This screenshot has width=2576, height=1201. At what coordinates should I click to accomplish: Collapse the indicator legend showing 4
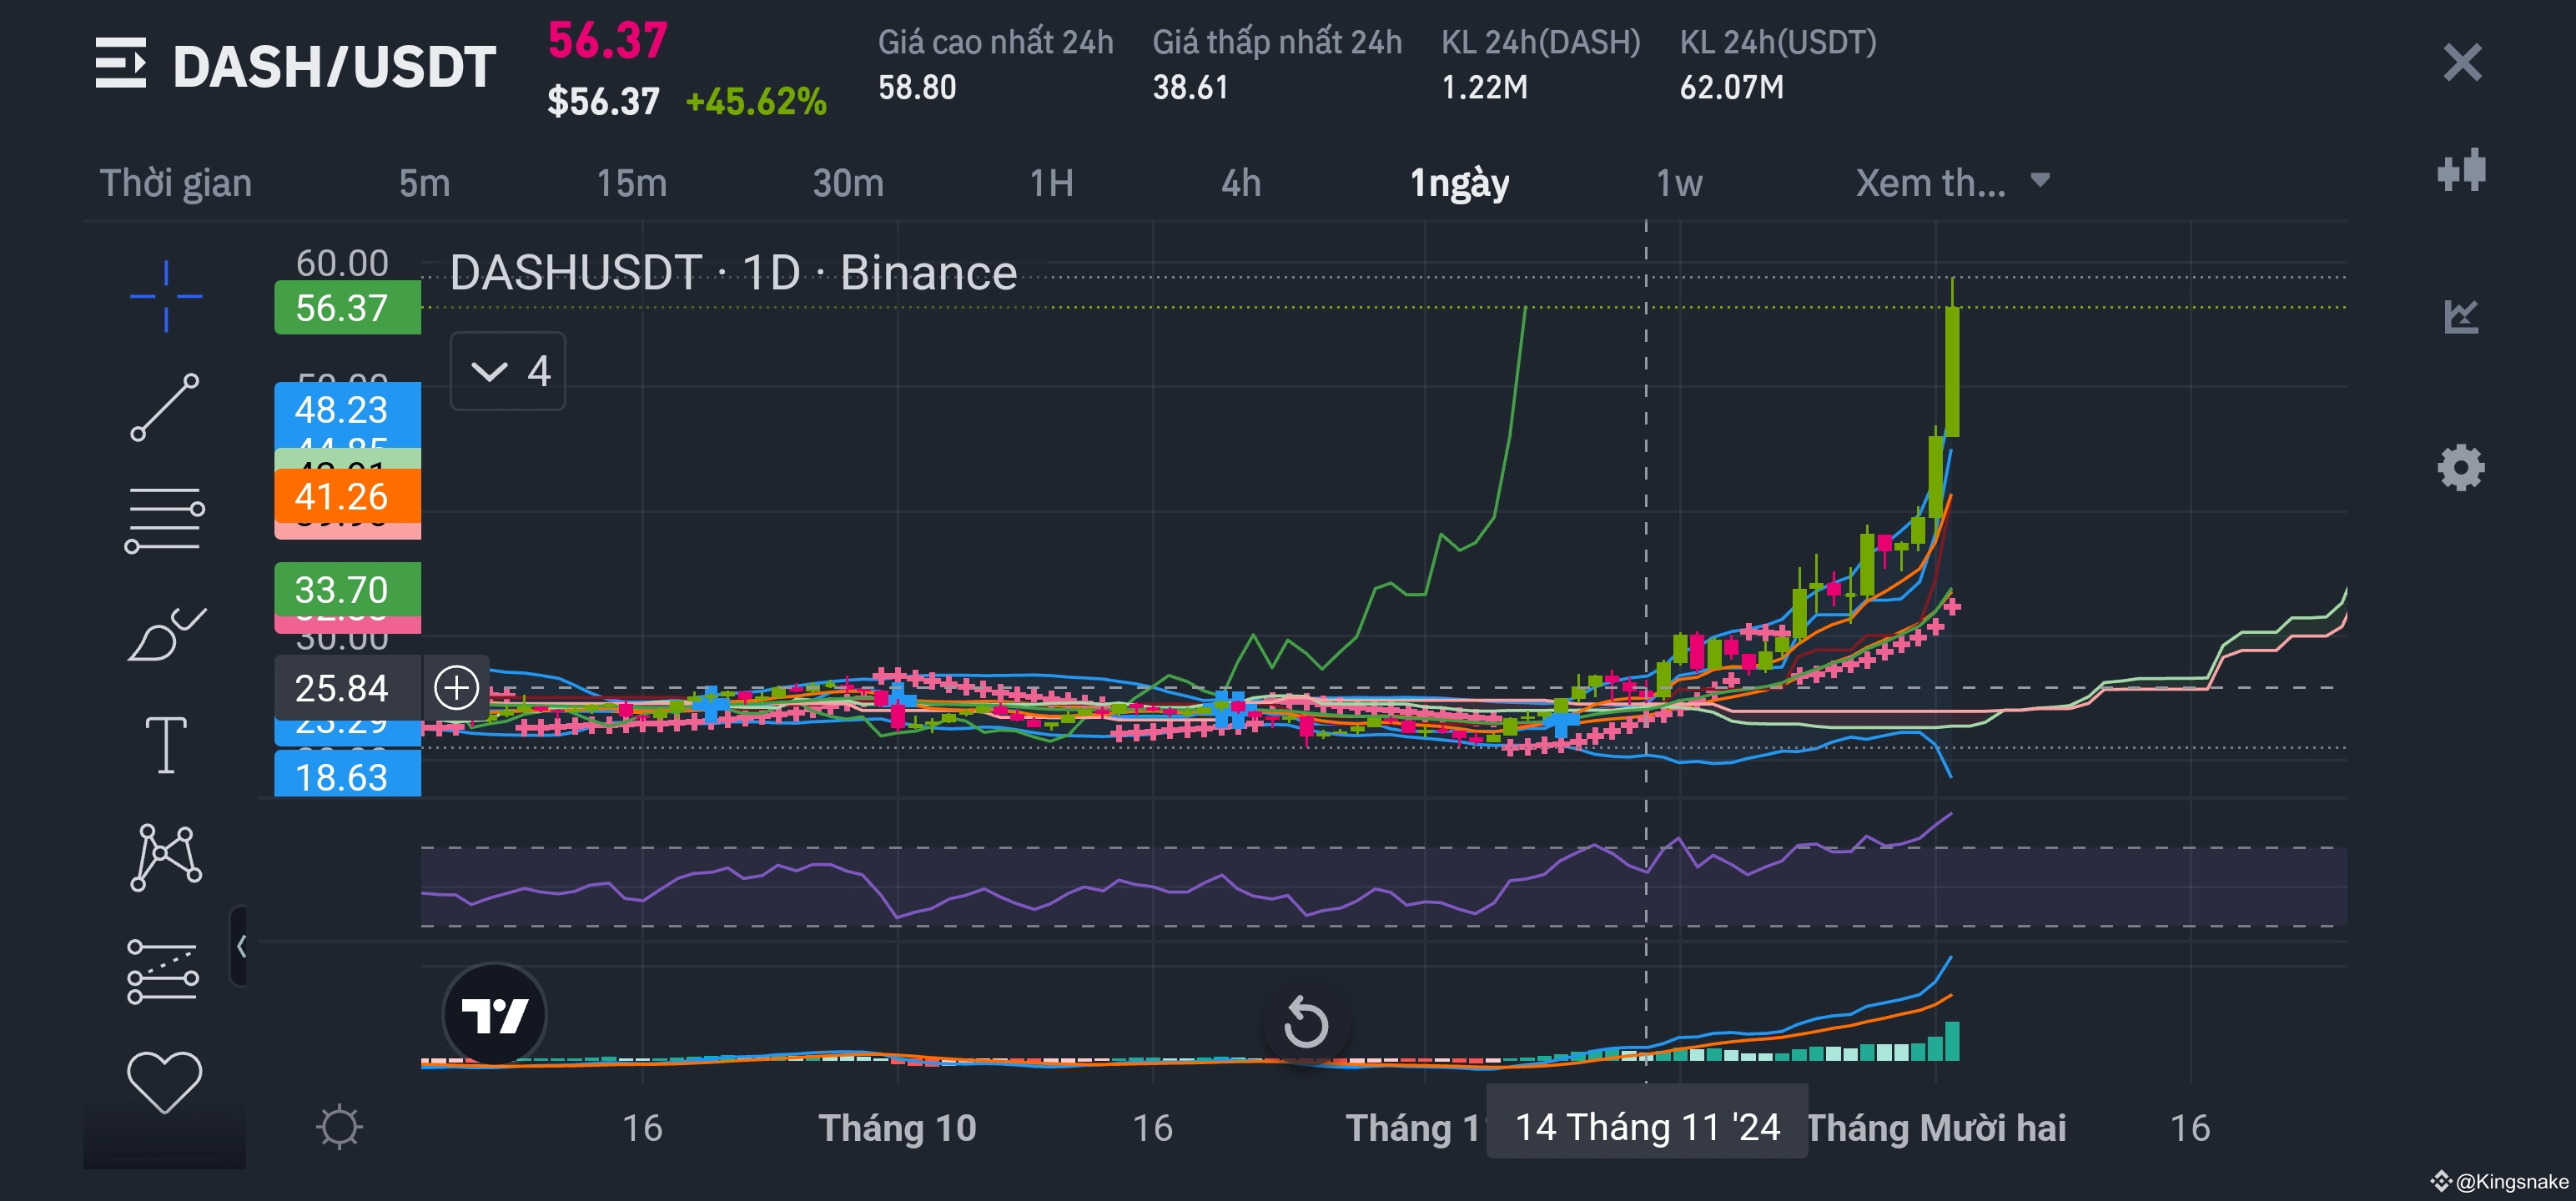click(508, 371)
